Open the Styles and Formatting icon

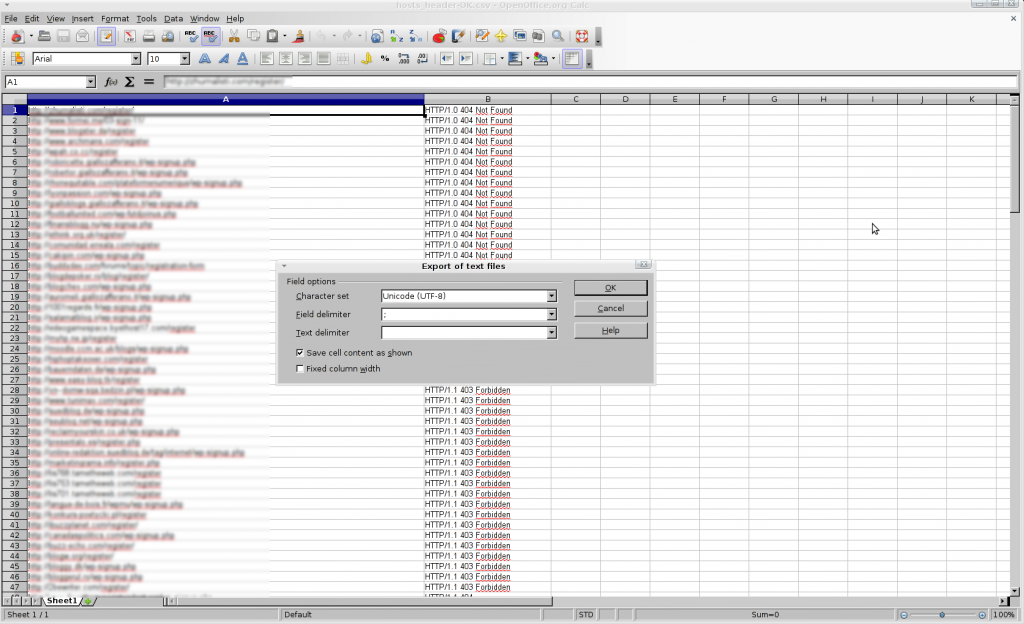pos(18,59)
